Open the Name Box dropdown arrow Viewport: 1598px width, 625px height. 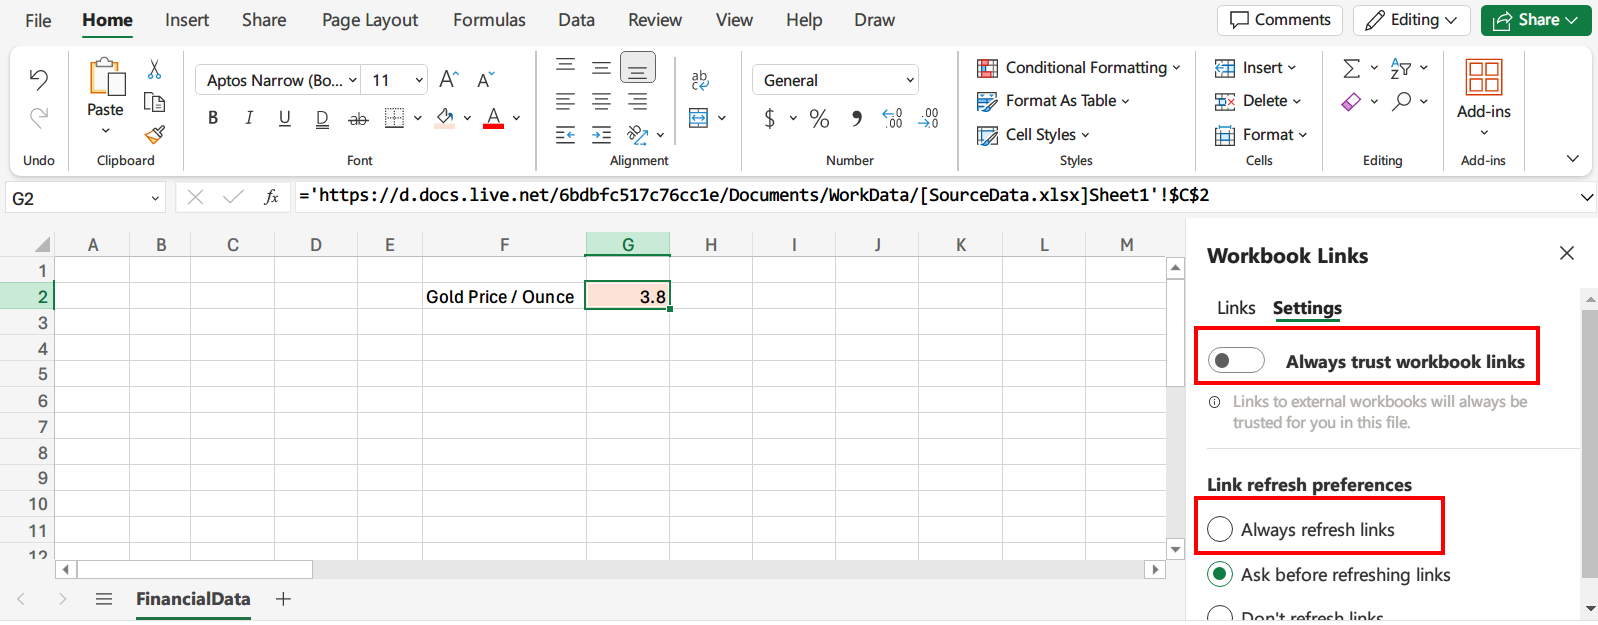point(155,198)
